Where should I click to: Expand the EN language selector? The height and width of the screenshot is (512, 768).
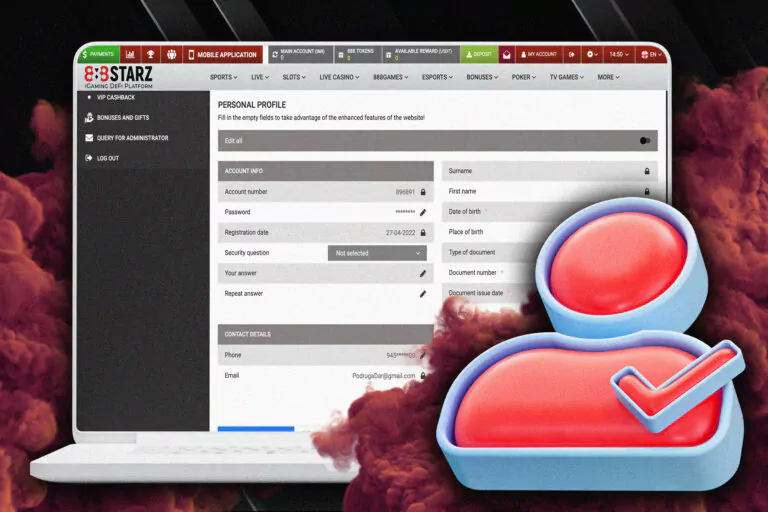click(651, 54)
